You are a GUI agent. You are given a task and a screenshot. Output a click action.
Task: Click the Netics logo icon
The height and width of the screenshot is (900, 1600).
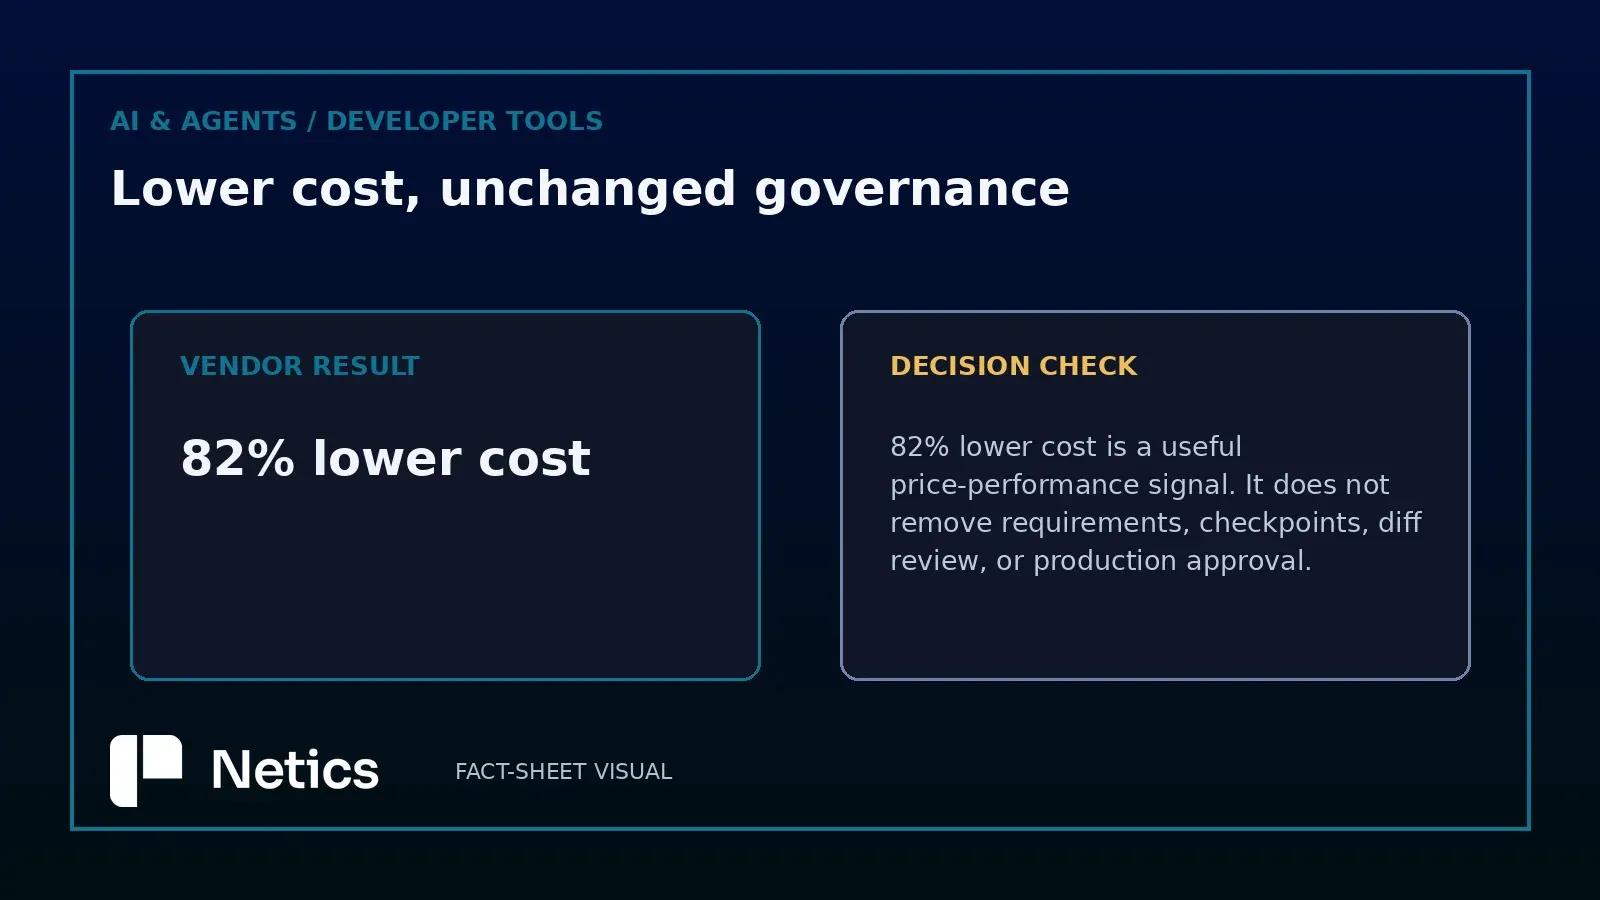click(x=146, y=771)
